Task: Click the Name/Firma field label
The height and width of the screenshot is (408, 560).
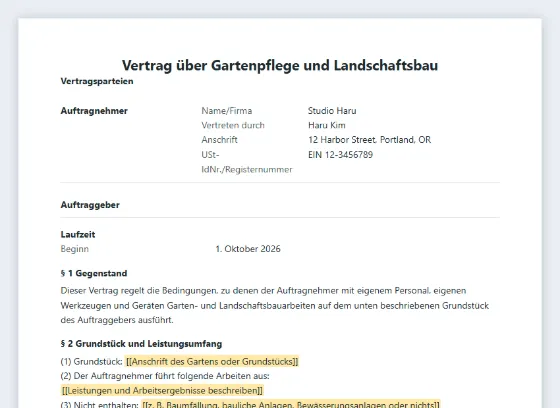Action: pyautogui.click(x=227, y=111)
